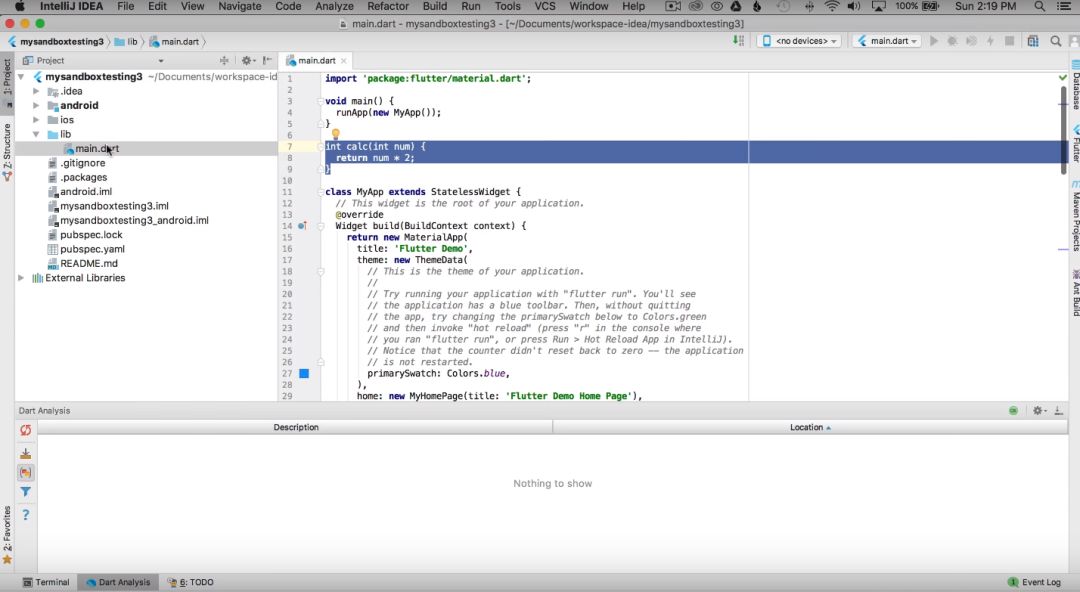
Task: Open the Refactor menu
Action: pos(388,6)
